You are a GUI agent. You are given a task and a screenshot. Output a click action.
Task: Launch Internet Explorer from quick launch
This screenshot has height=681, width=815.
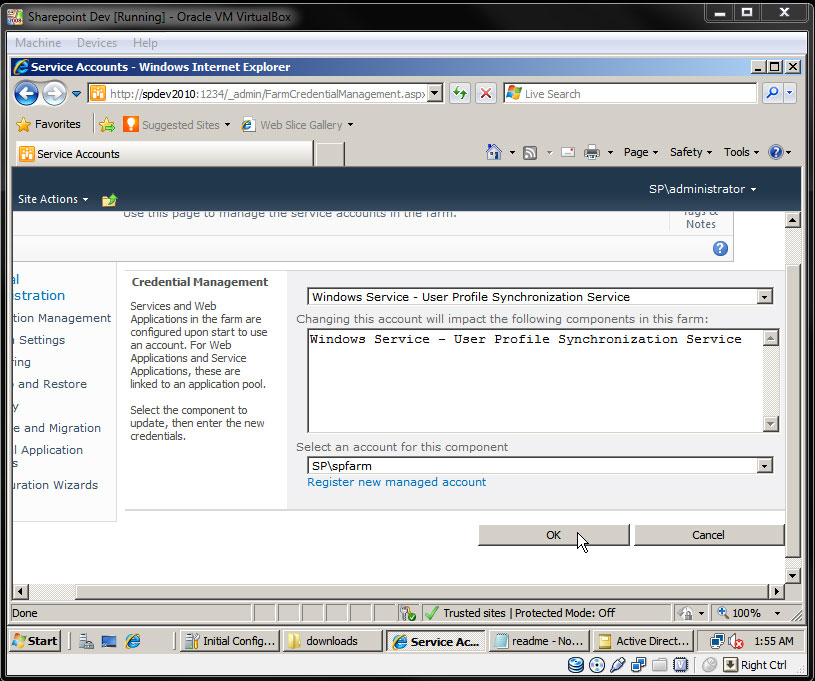pos(133,641)
